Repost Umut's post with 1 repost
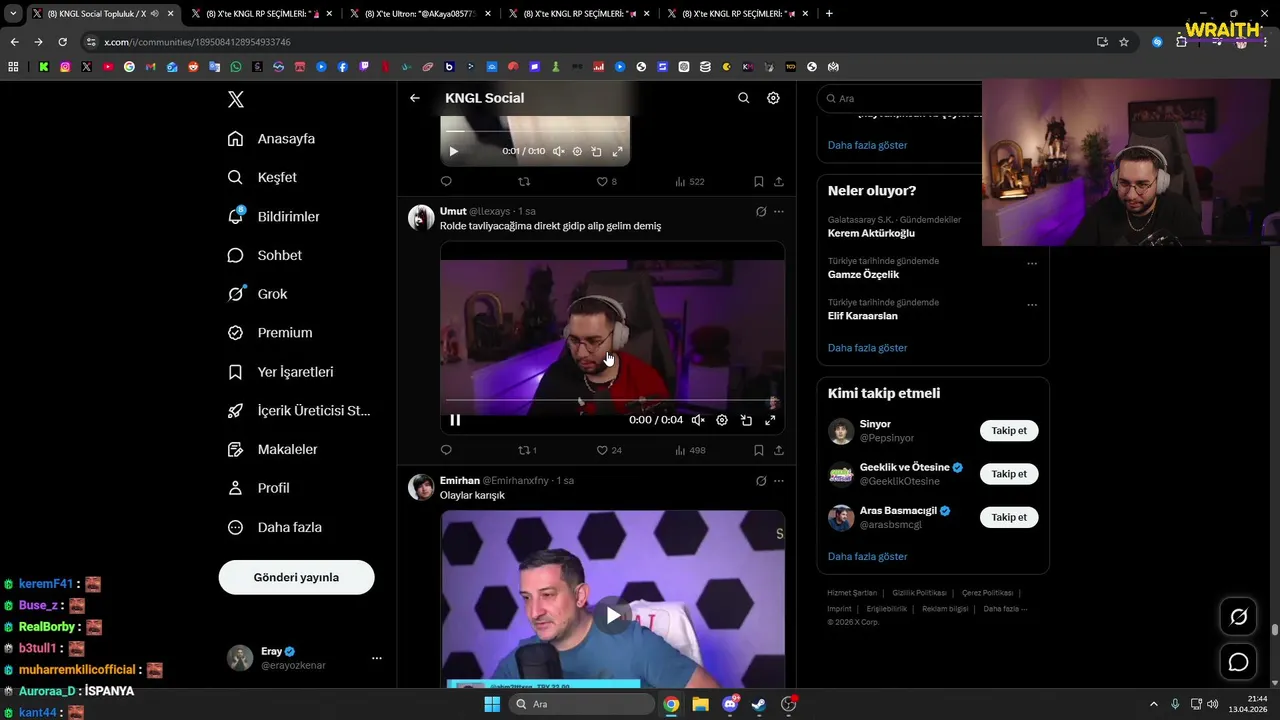Screen dimensions: 1280x720 click(x=527, y=450)
